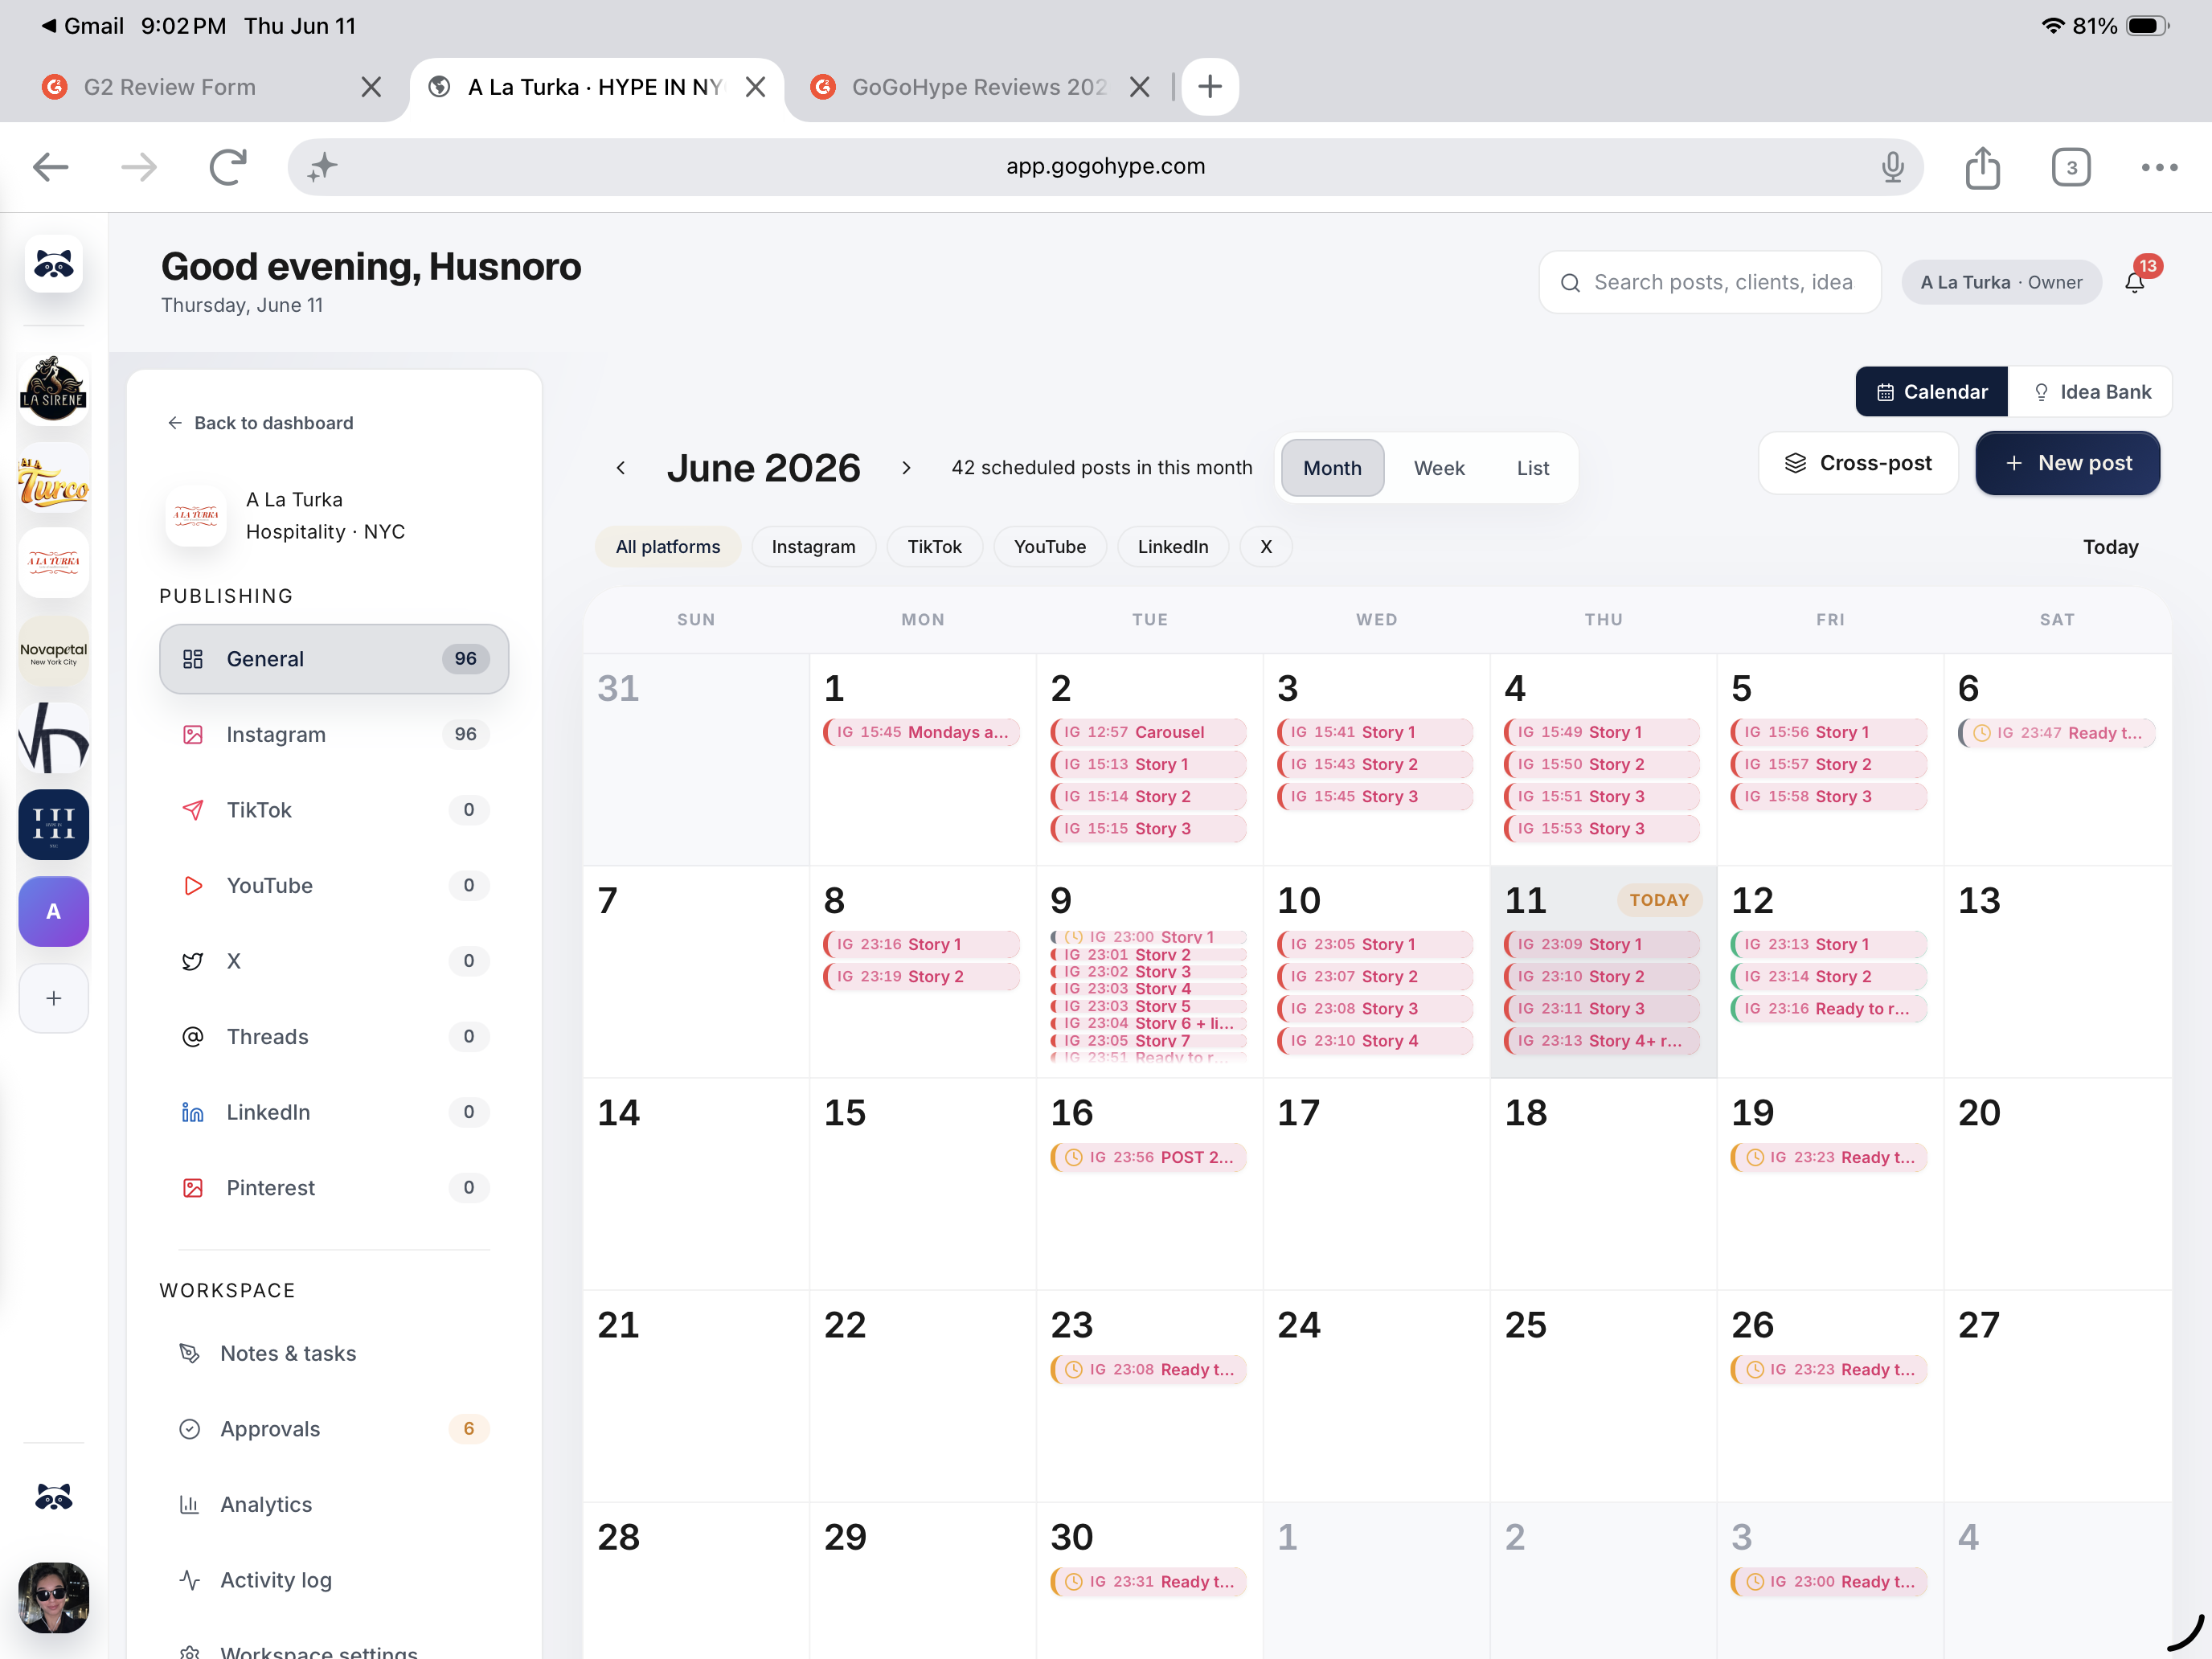Add a new workspace with plus icon

tap(54, 997)
